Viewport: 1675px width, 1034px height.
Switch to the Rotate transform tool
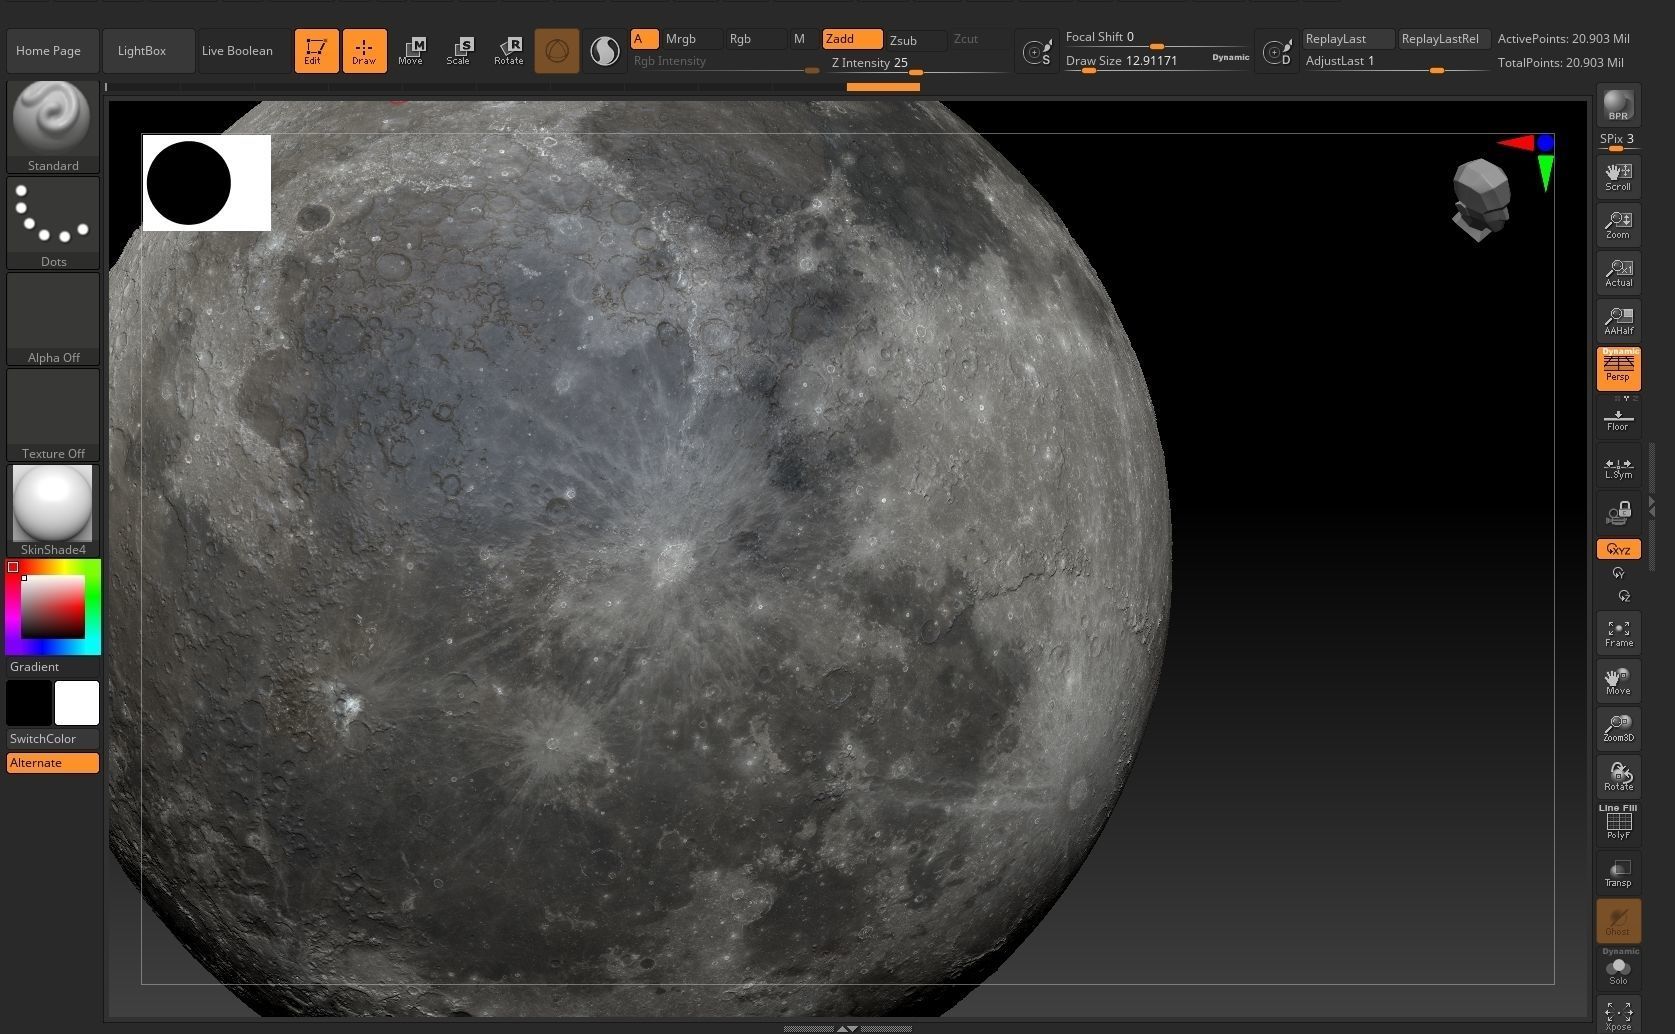(508, 51)
